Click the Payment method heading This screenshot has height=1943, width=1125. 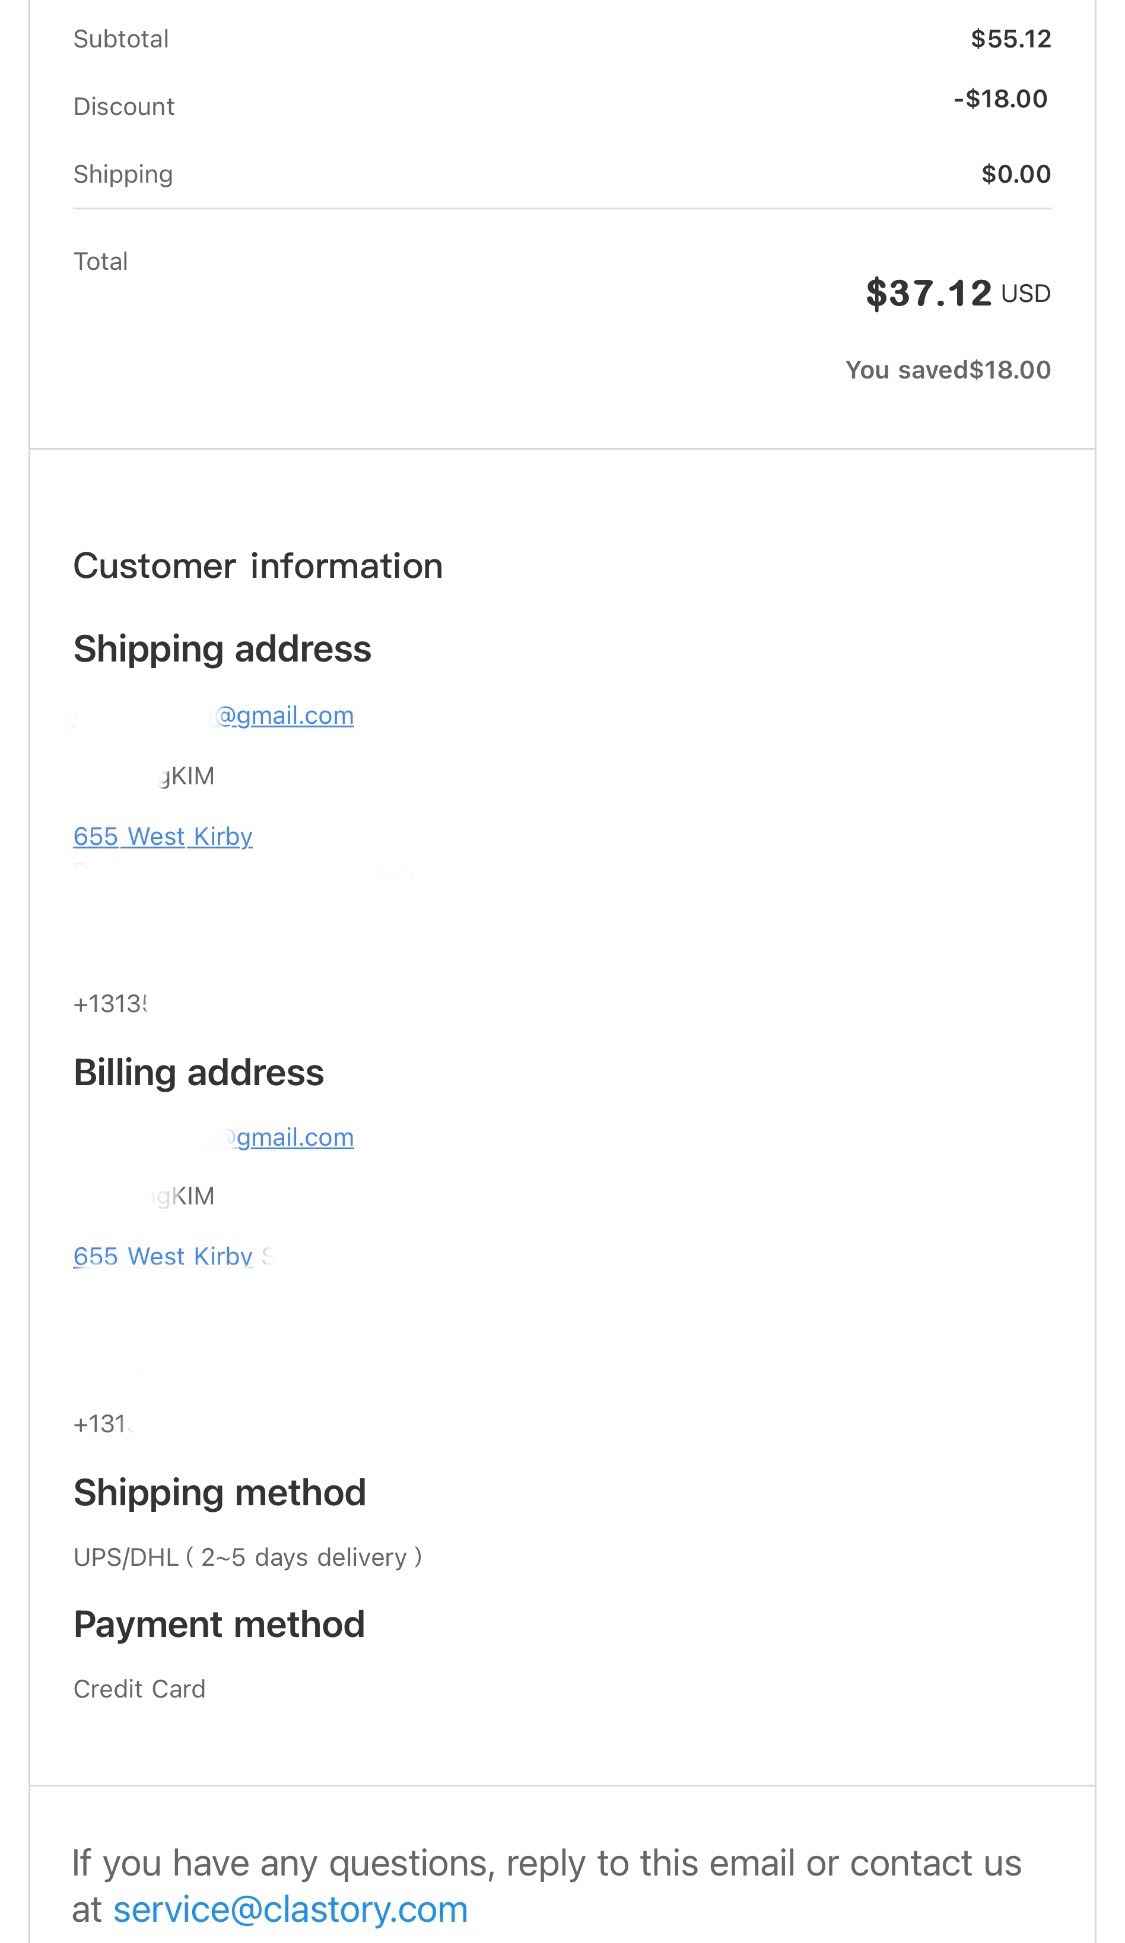[x=219, y=1625]
